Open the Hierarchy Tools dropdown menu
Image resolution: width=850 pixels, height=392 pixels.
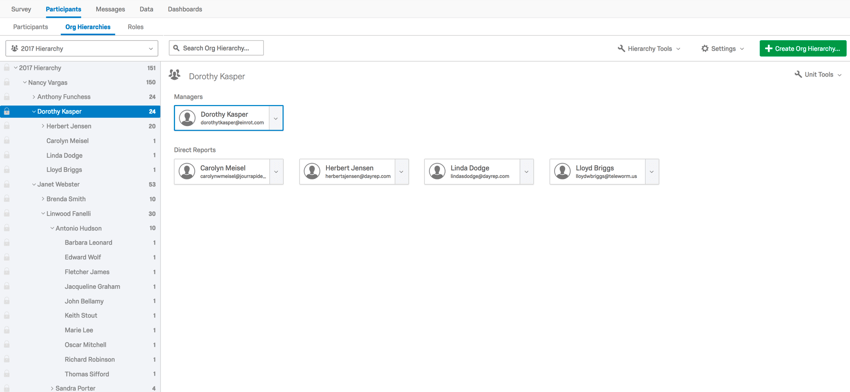click(649, 48)
